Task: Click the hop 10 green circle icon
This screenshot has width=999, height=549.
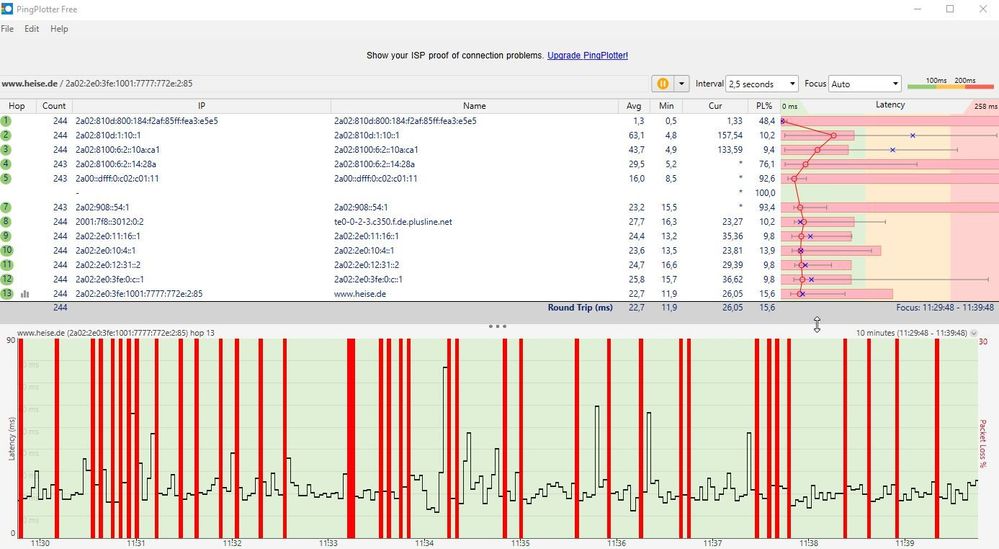Action: (6, 250)
